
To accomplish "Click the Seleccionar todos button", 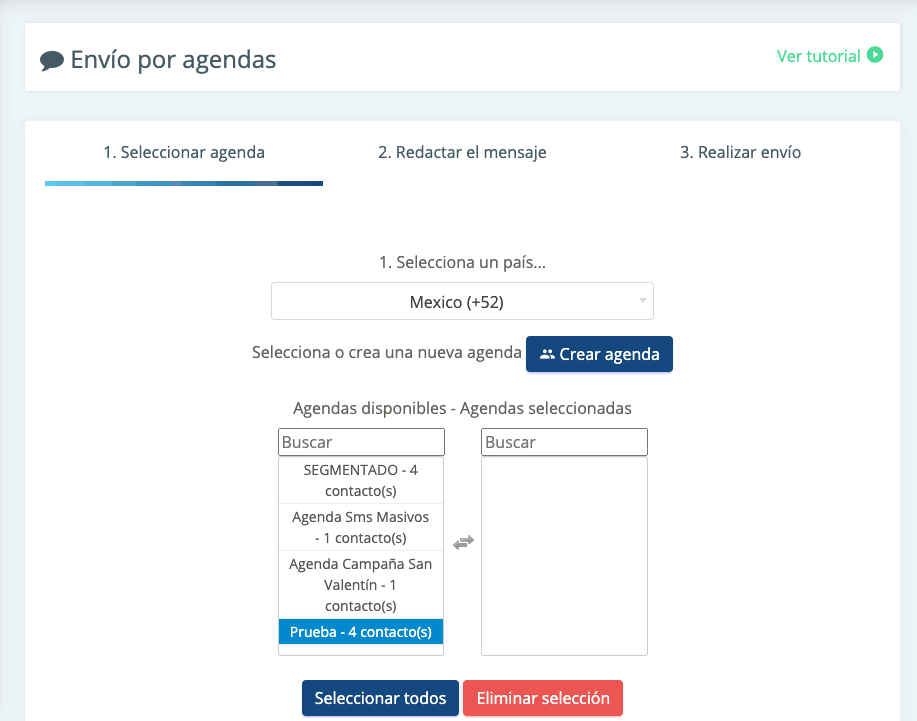I will (380, 698).
